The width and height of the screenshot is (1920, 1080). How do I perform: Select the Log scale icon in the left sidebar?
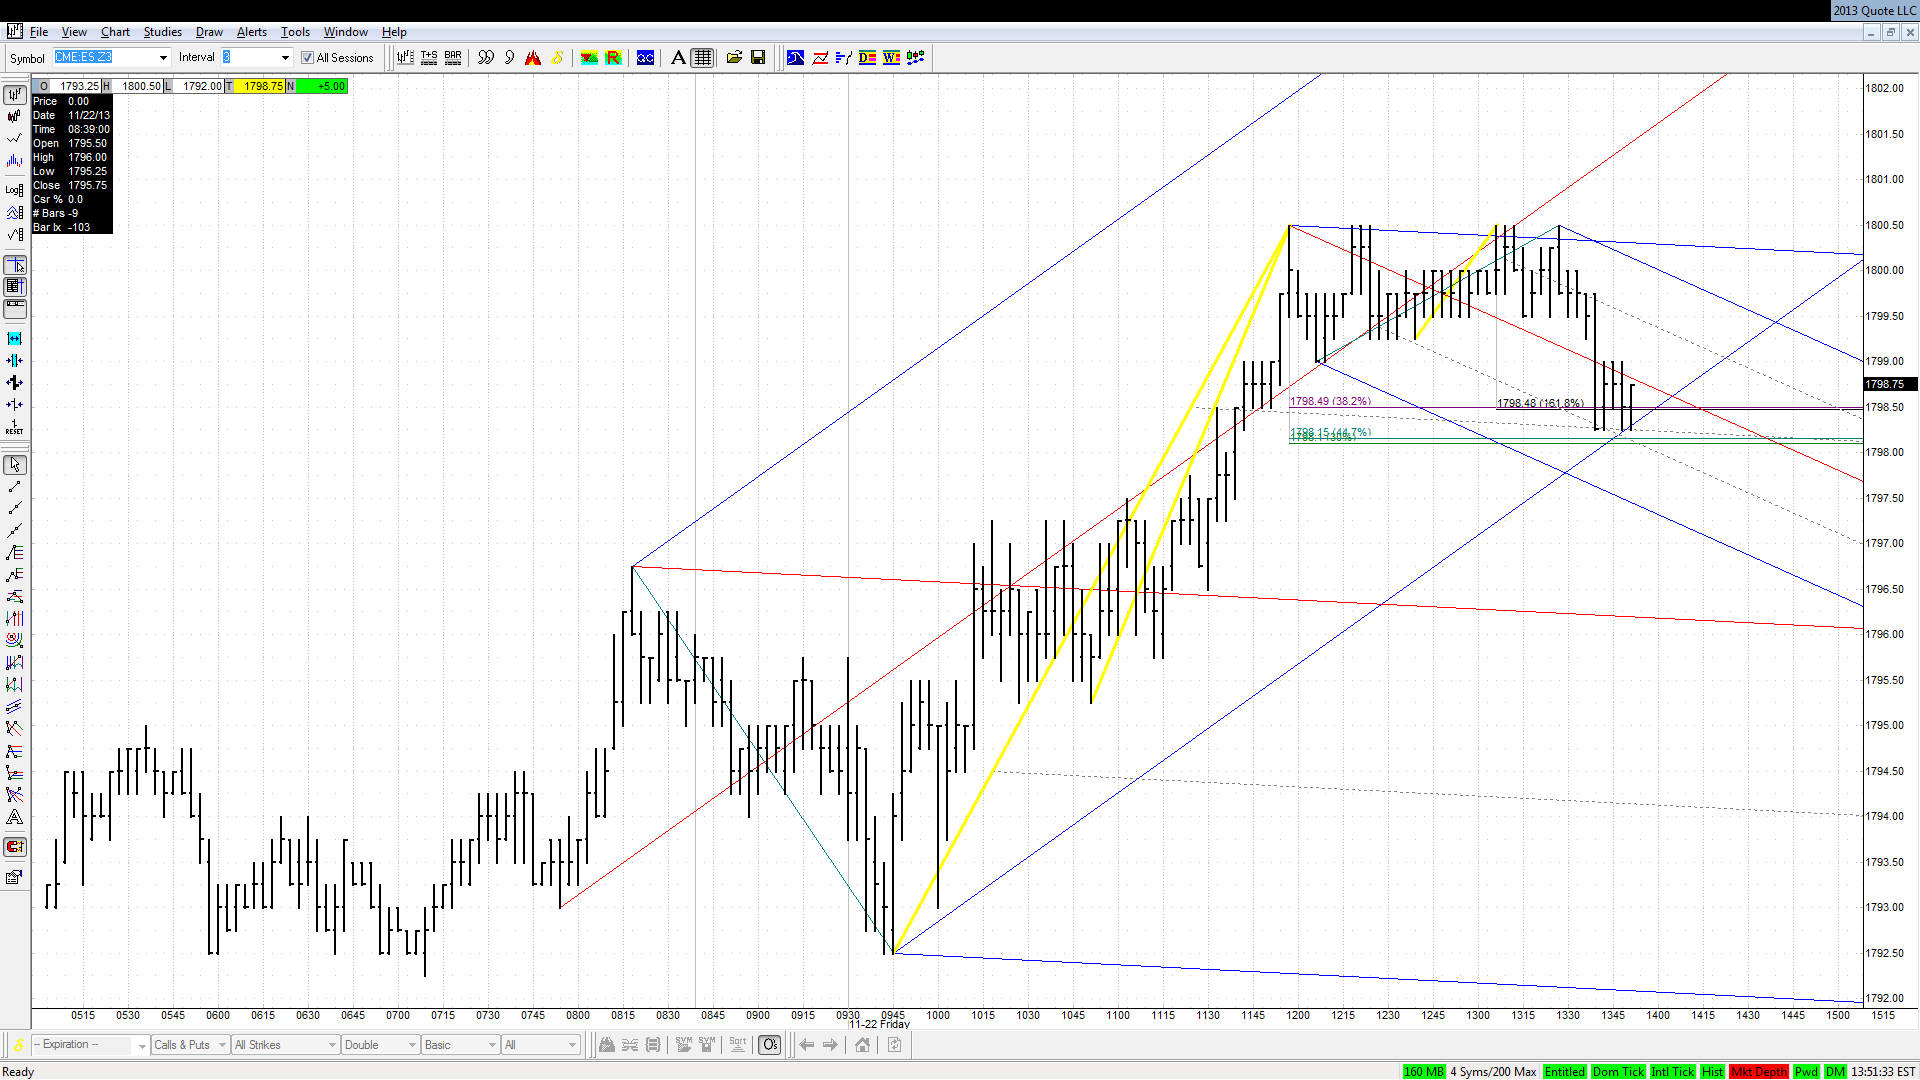point(15,190)
